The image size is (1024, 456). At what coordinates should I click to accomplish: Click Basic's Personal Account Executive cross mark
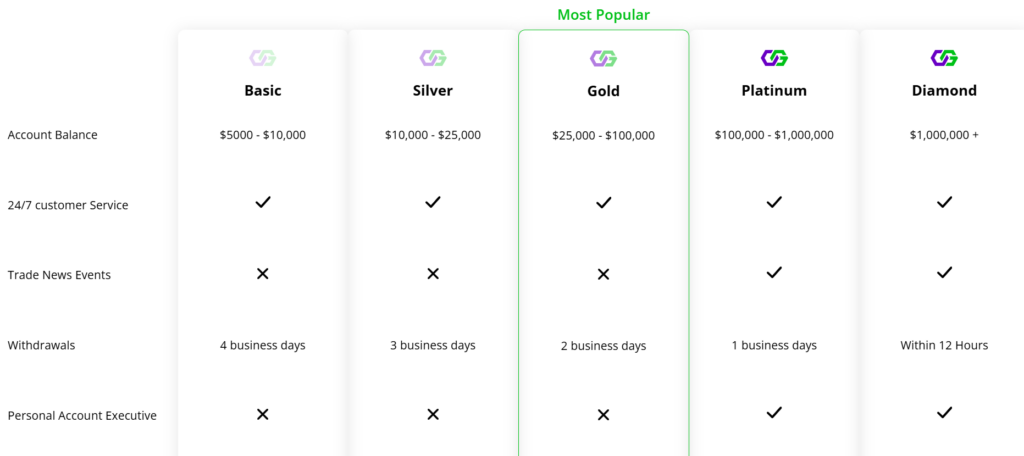(263, 414)
